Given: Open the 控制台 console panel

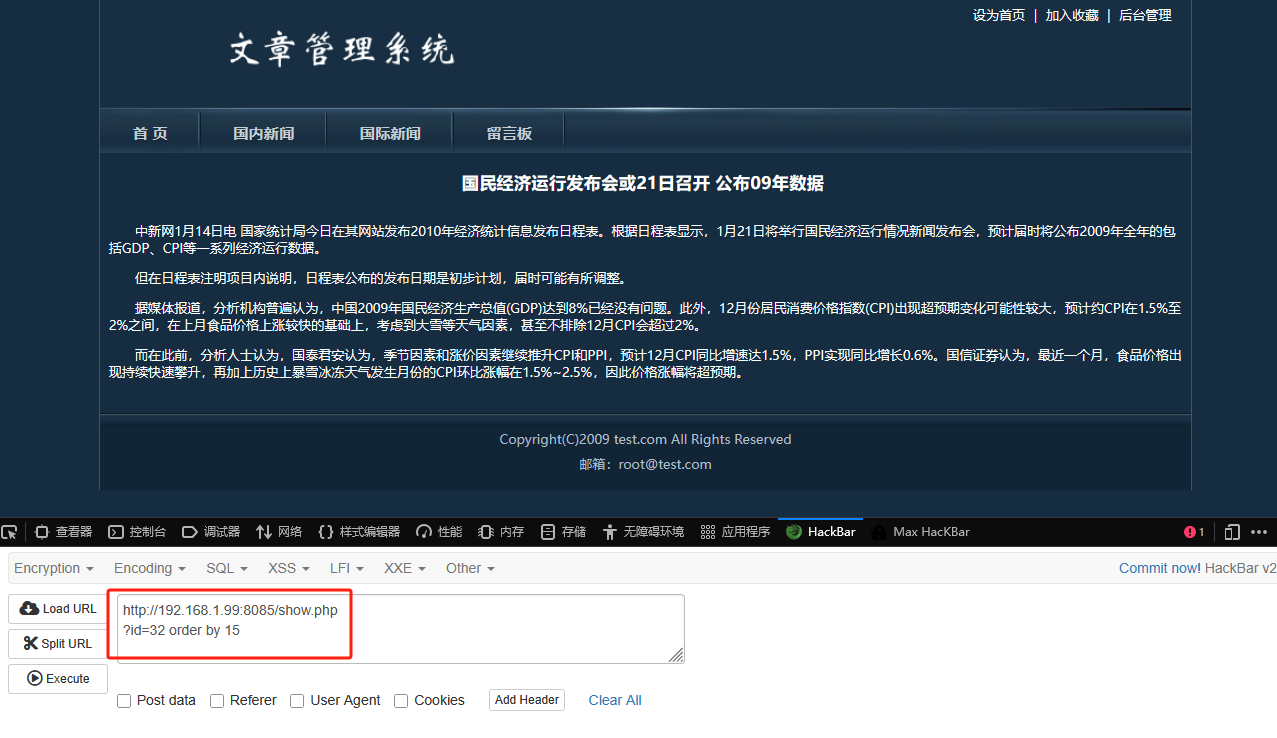Looking at the screenshot, I should click(137, 532).
